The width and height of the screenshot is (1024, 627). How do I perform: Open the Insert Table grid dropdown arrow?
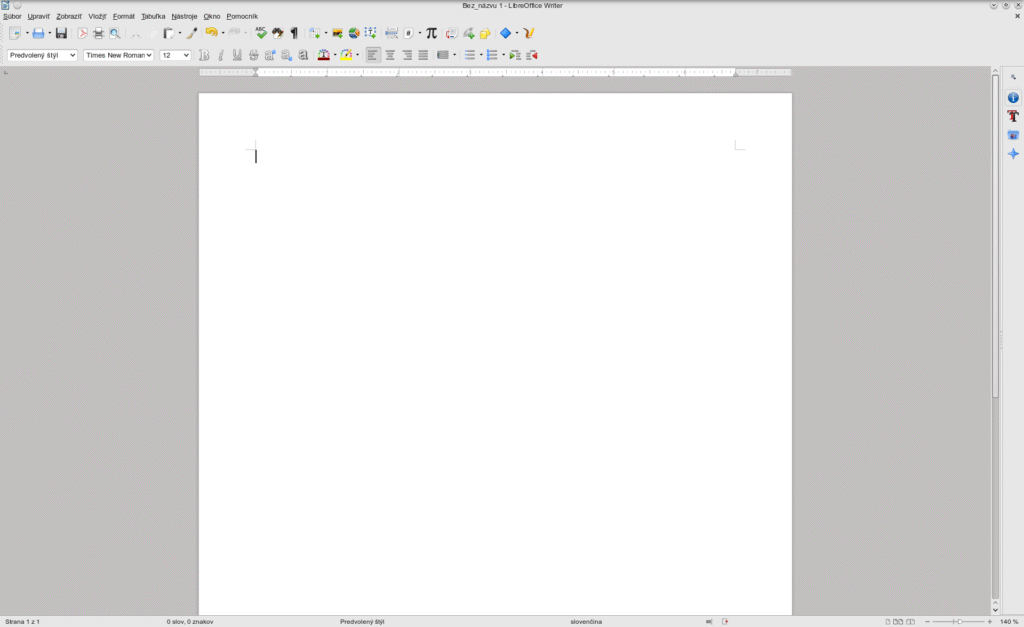(x=326, y=33)
